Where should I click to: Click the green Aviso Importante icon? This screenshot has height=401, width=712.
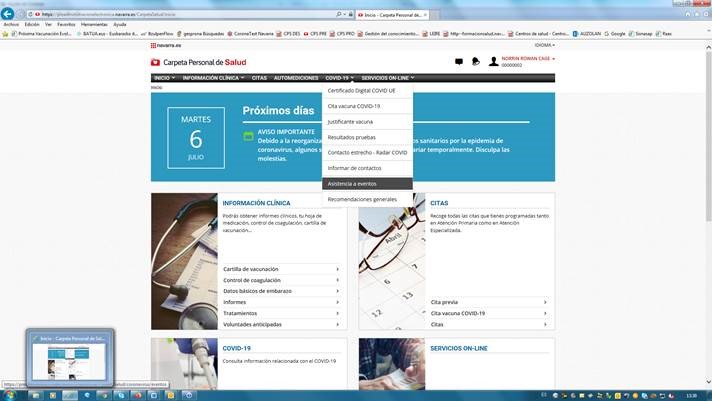249,136
